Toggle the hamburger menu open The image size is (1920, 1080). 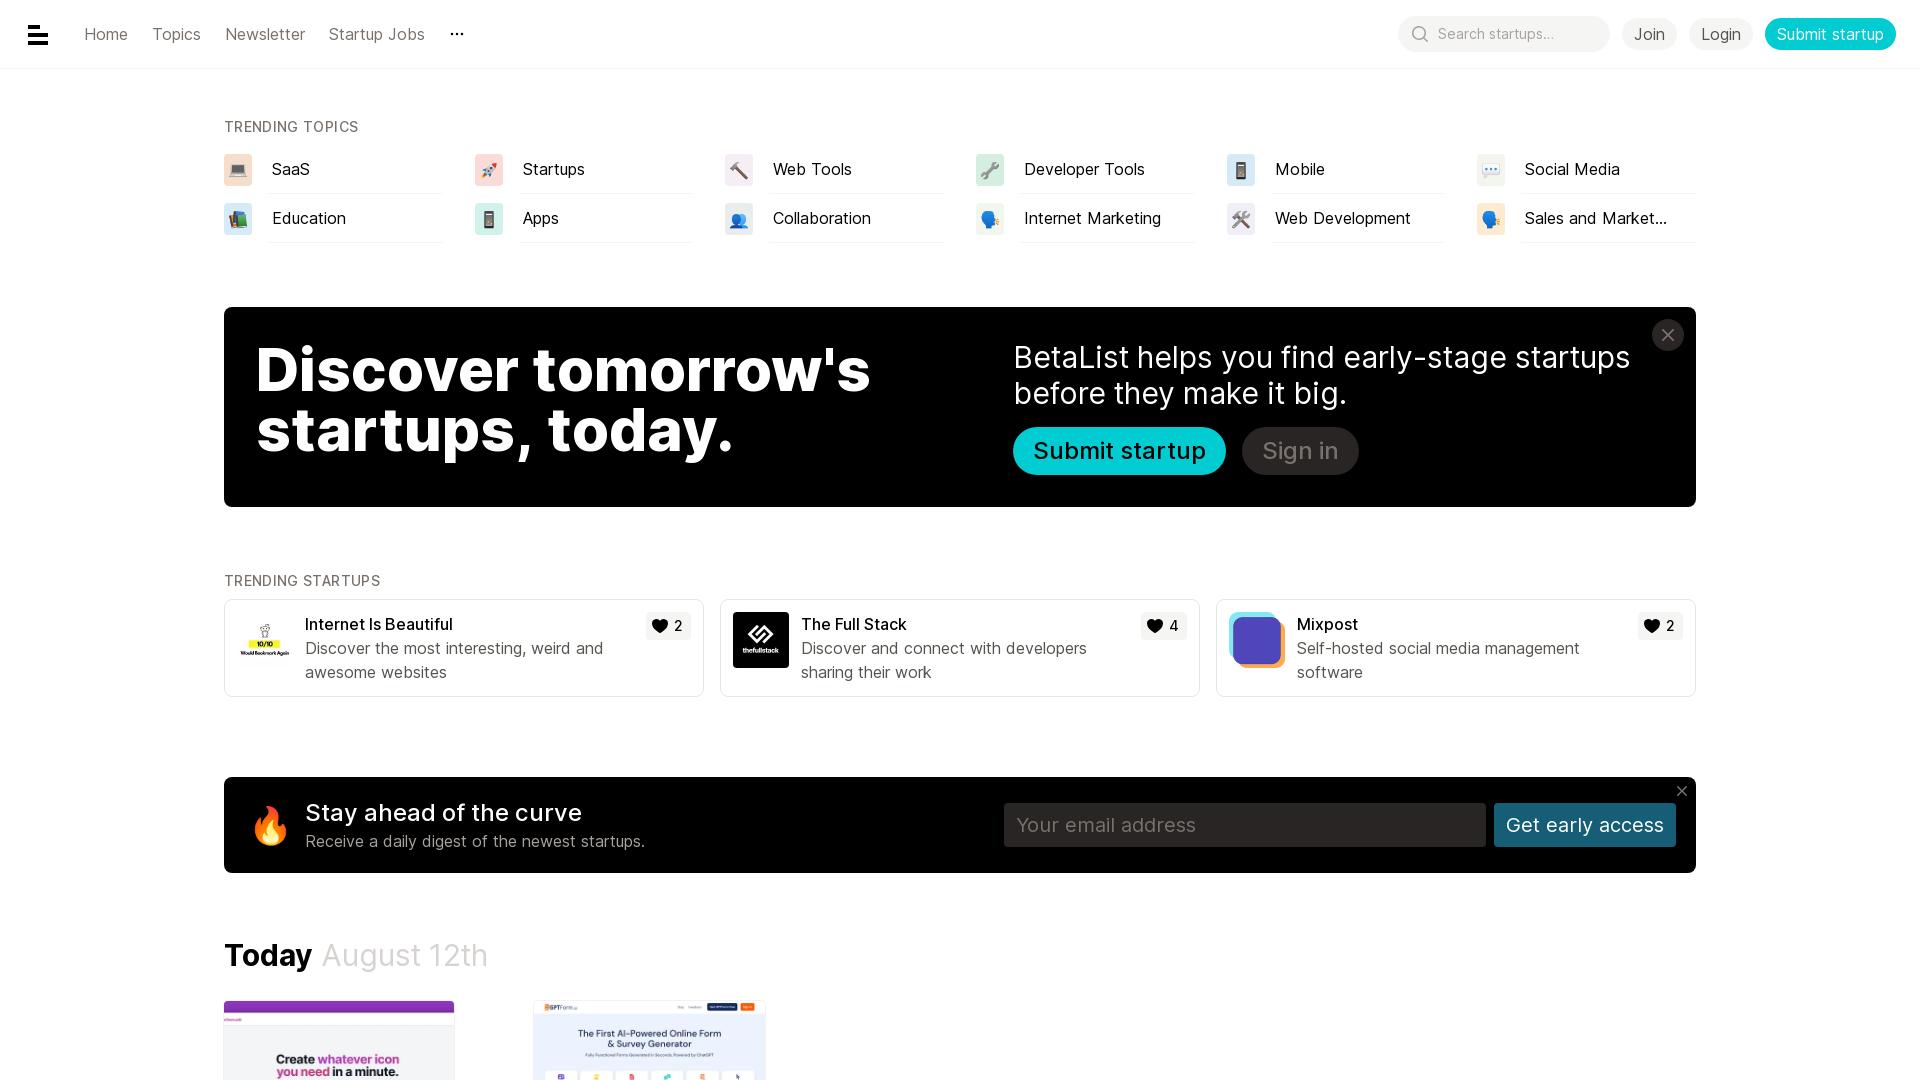point(37,34)
